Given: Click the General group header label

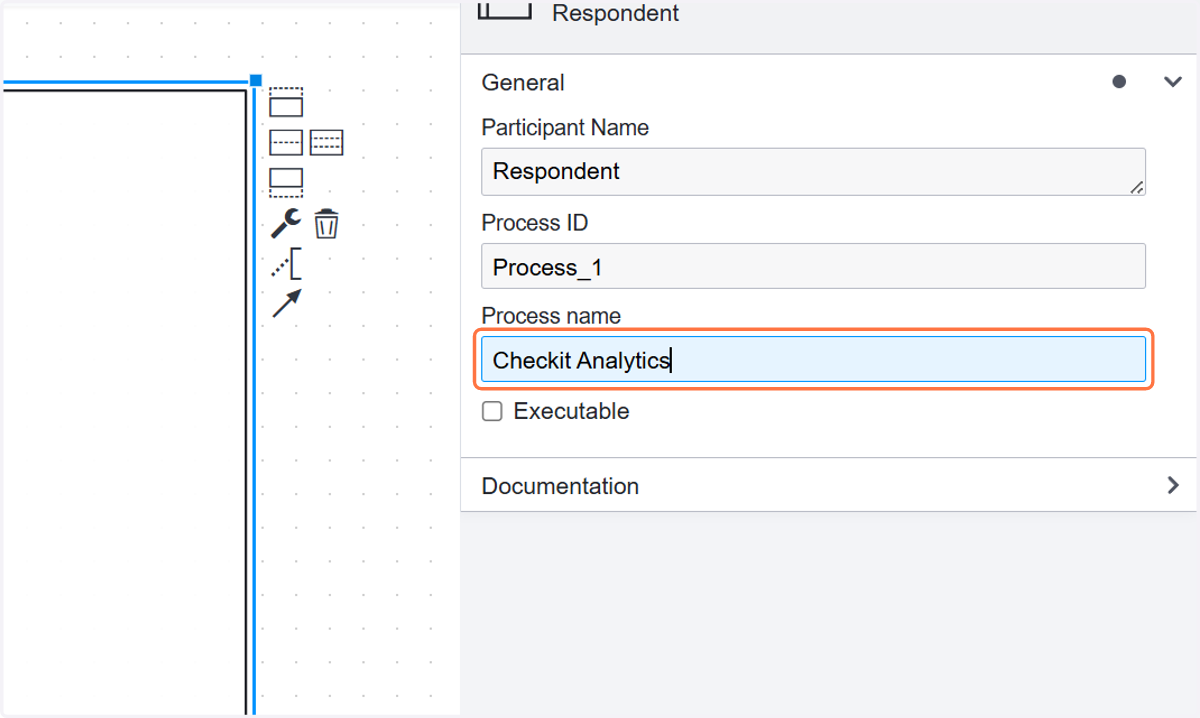Looking at the screenshot, I should [523, 83].
